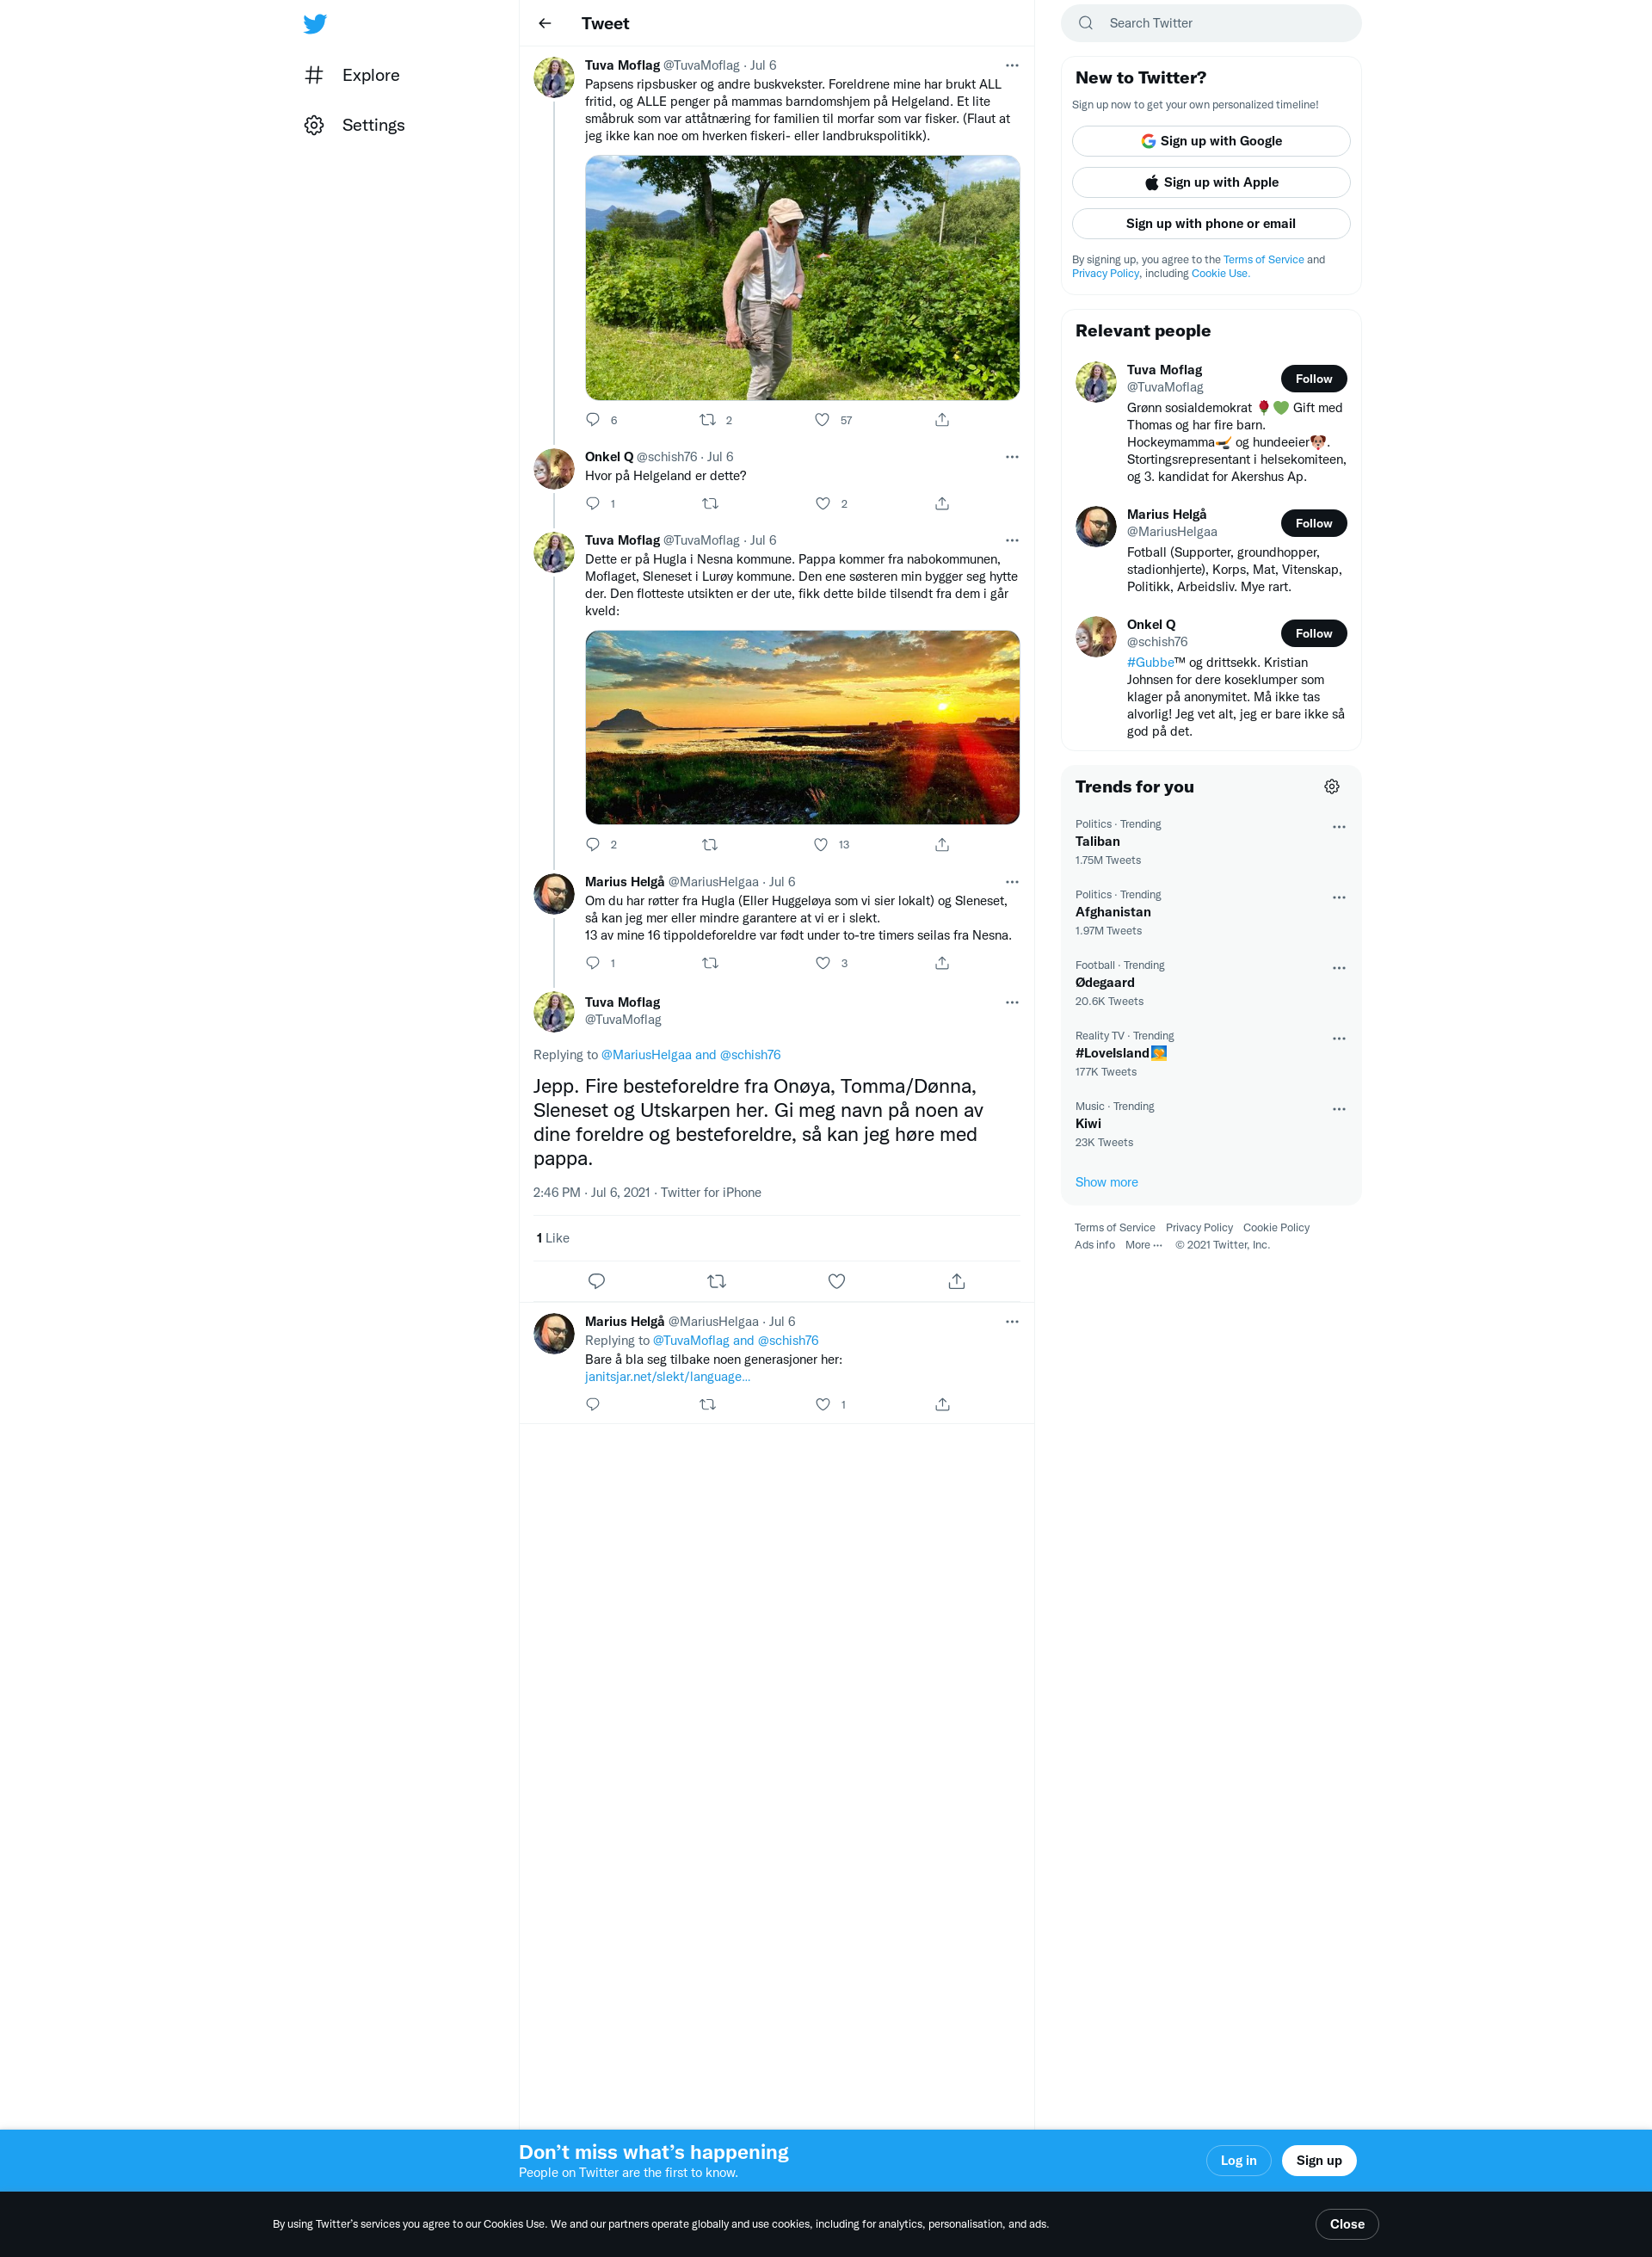Like the tweet with 57 likes
1652x2257 pixels.
822,420
